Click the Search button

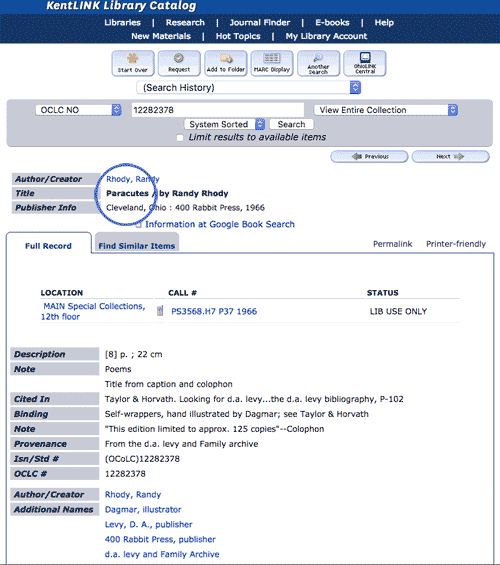pyautogui.click(x=291, y=124)
